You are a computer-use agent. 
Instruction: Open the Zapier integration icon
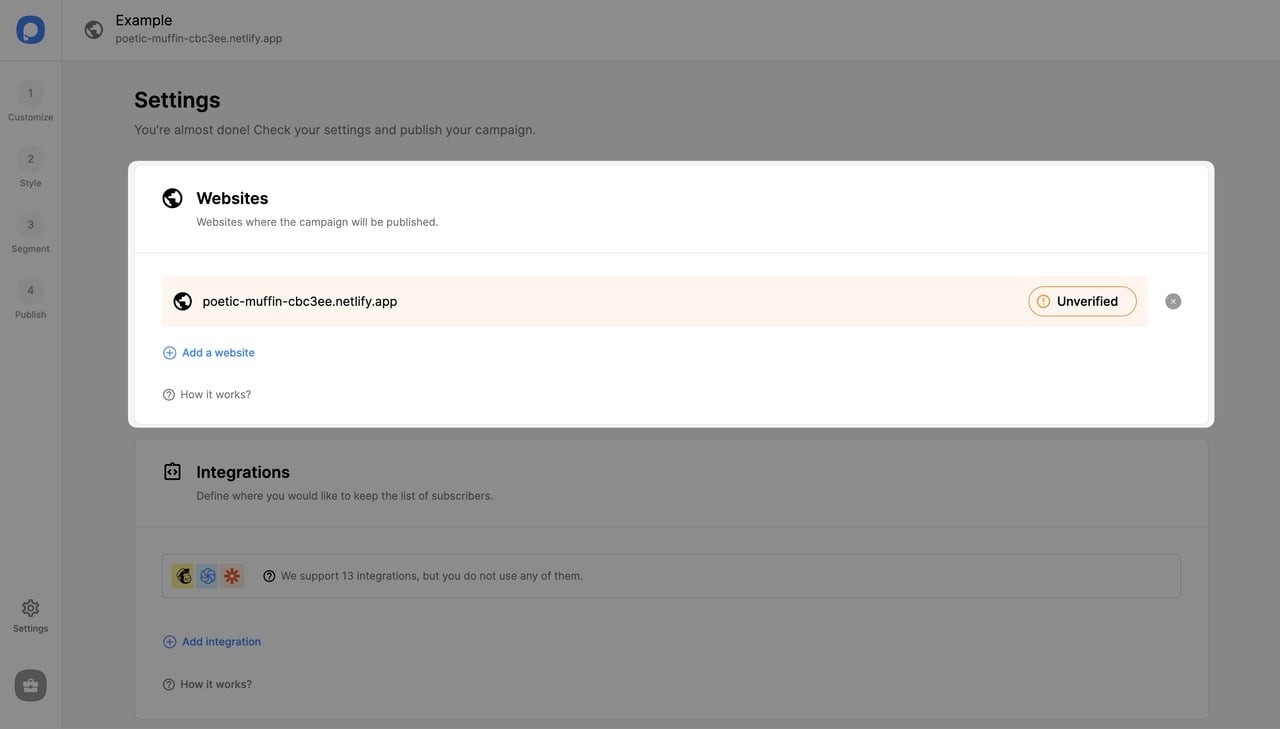(x=231, y=575)
